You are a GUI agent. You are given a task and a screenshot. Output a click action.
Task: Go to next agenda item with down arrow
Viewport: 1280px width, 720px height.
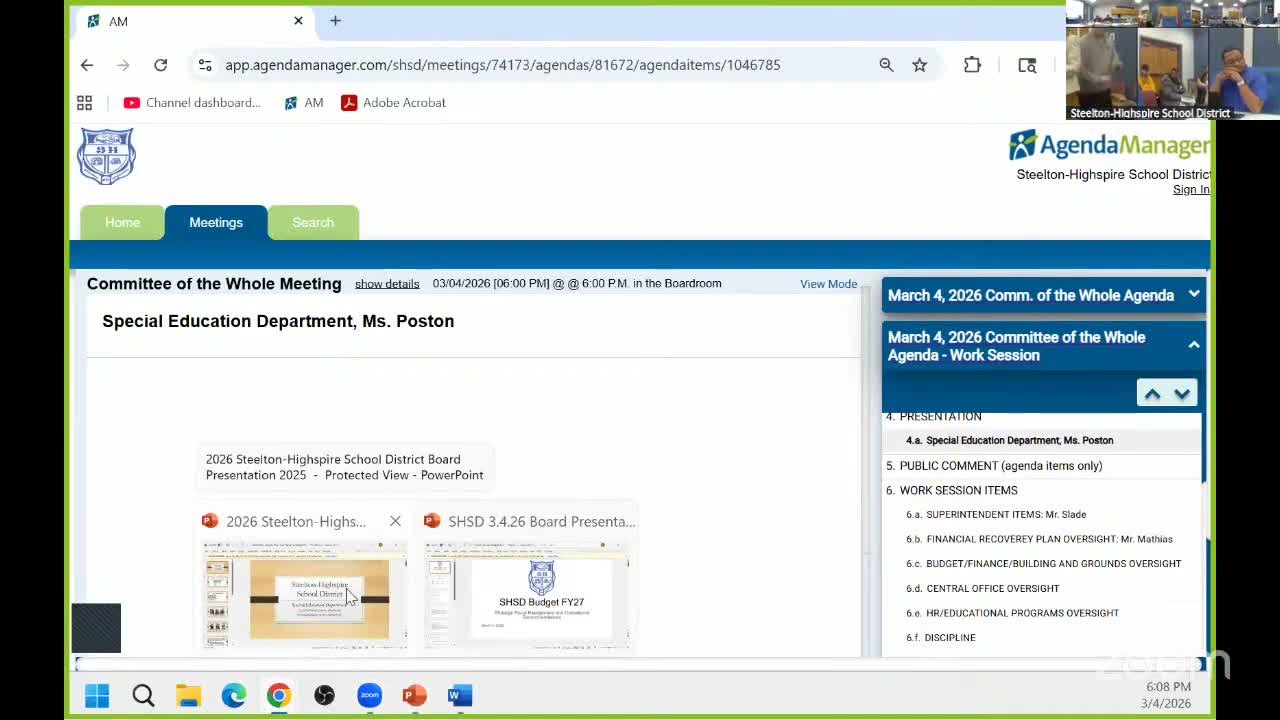[x=1182, y=394]
